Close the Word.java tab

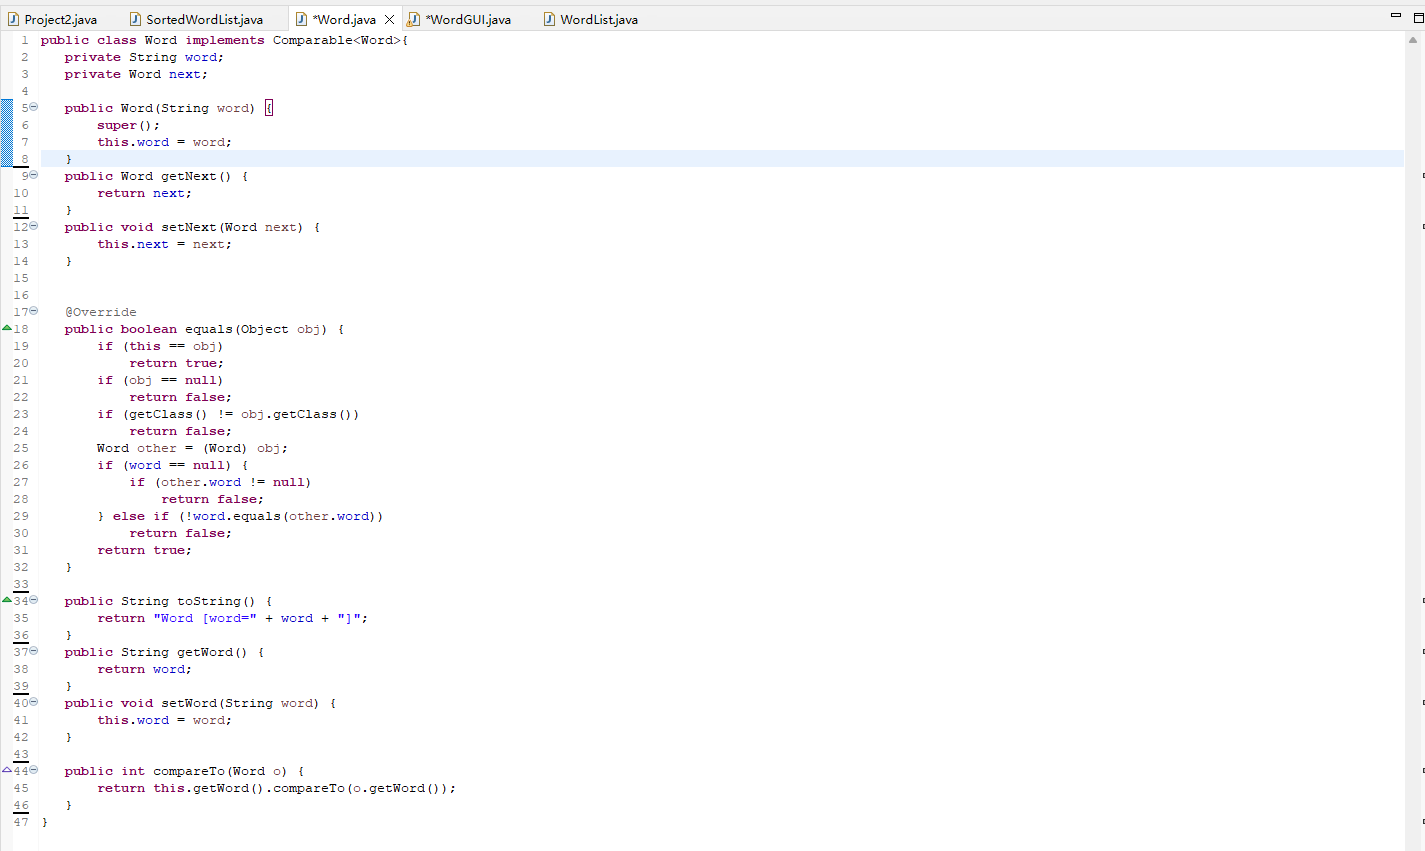pos(390,18)
